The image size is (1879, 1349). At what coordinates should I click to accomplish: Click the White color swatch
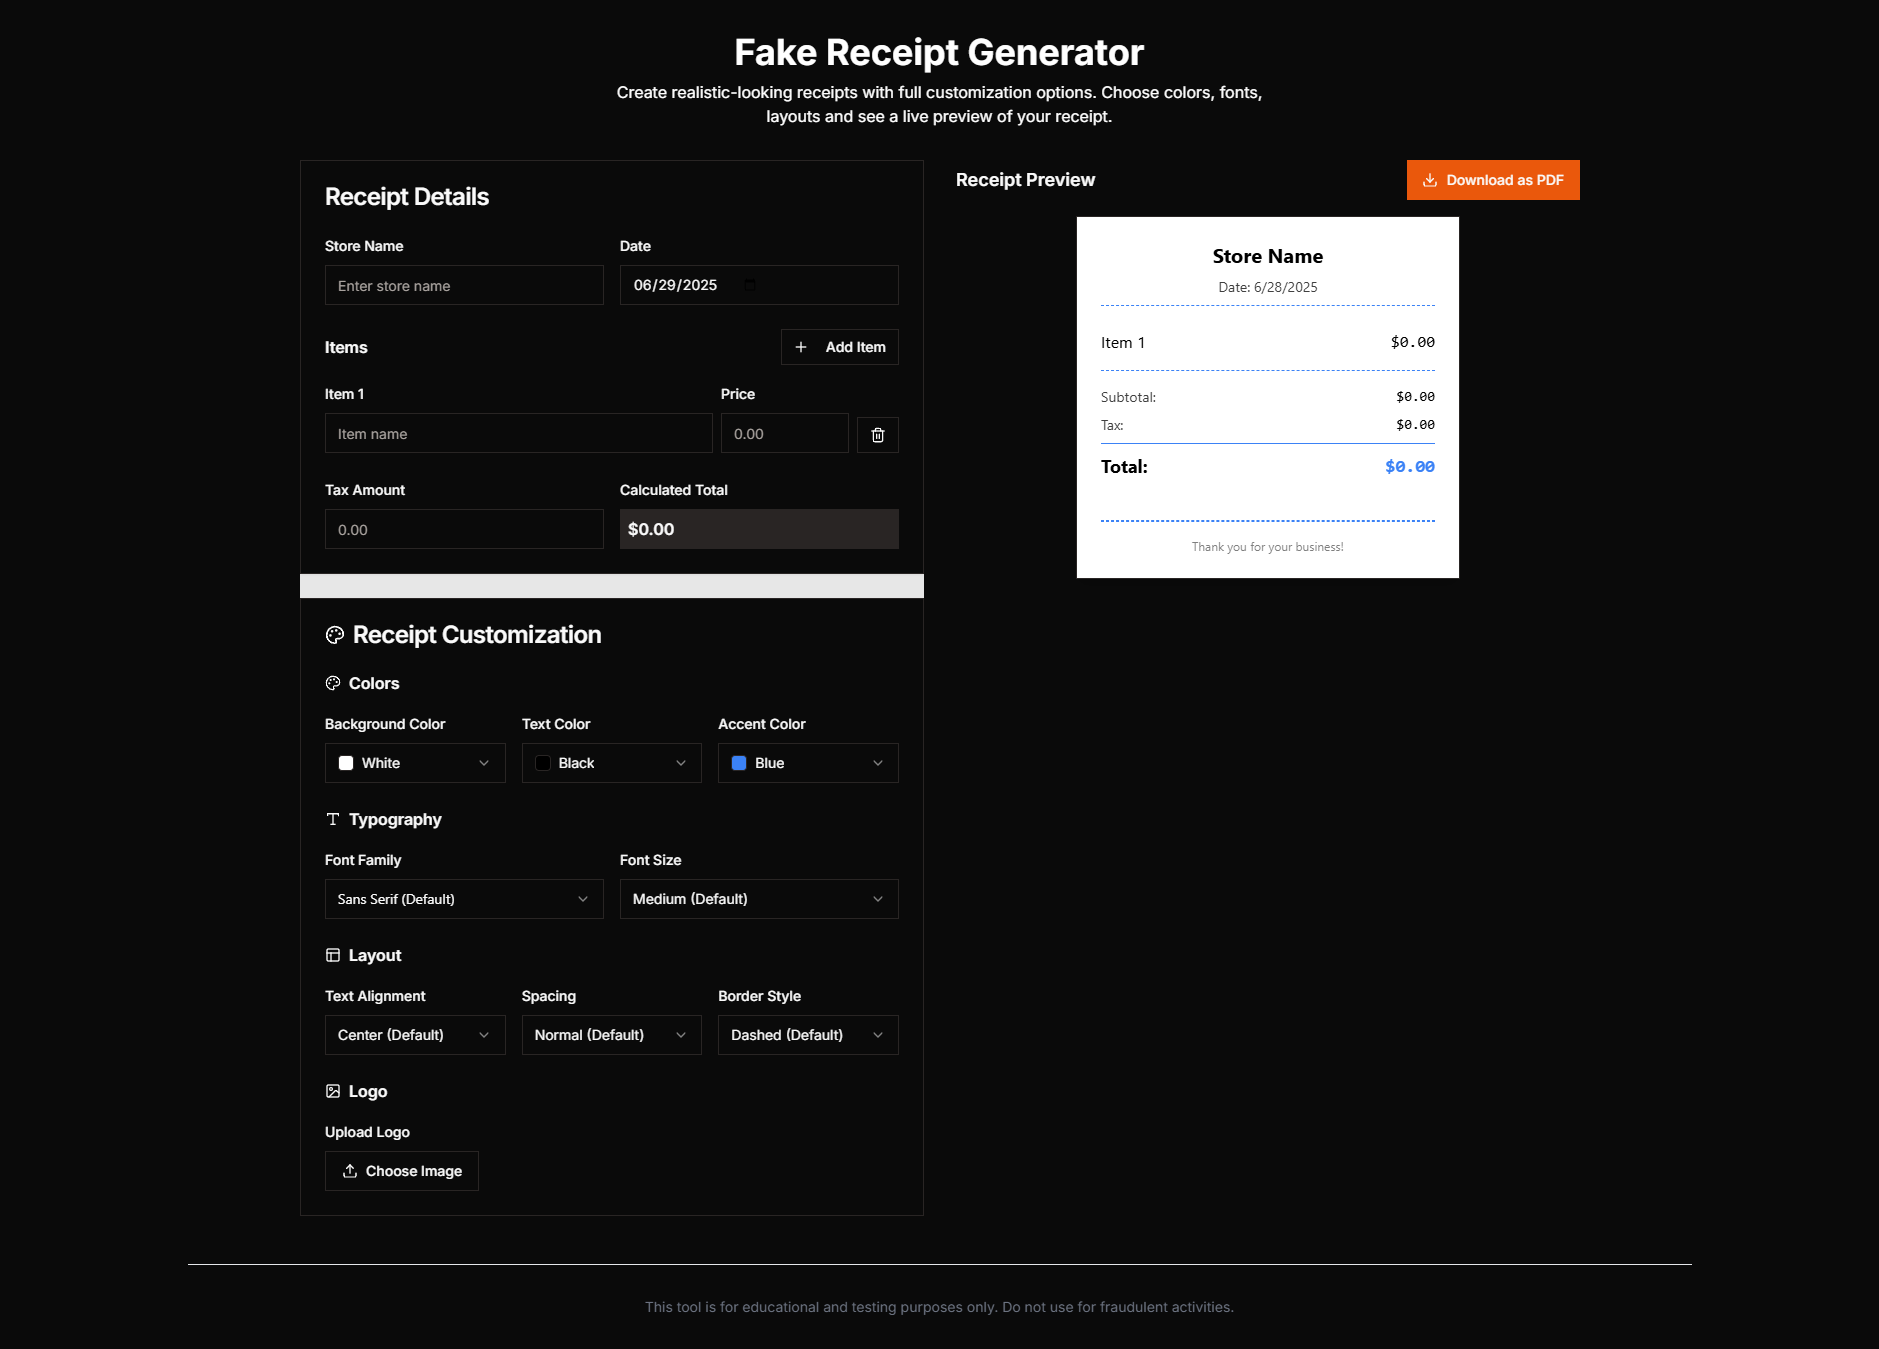tap(346, 763)
